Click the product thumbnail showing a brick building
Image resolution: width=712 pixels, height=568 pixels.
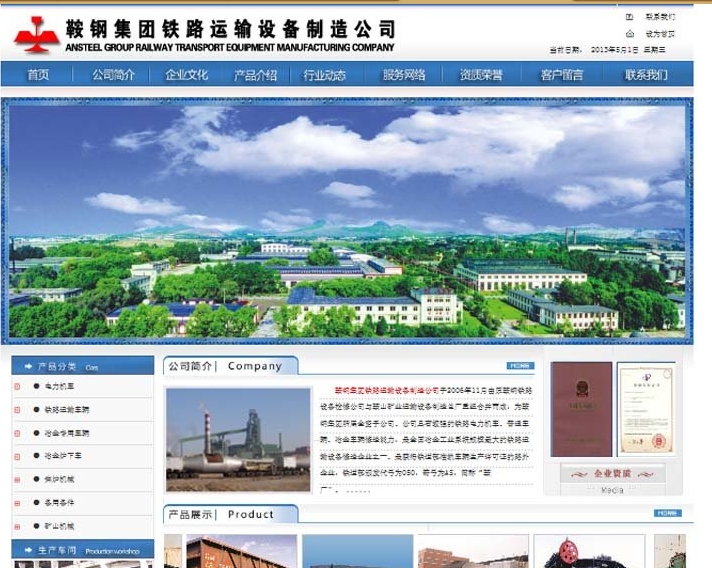pos(473,551)
